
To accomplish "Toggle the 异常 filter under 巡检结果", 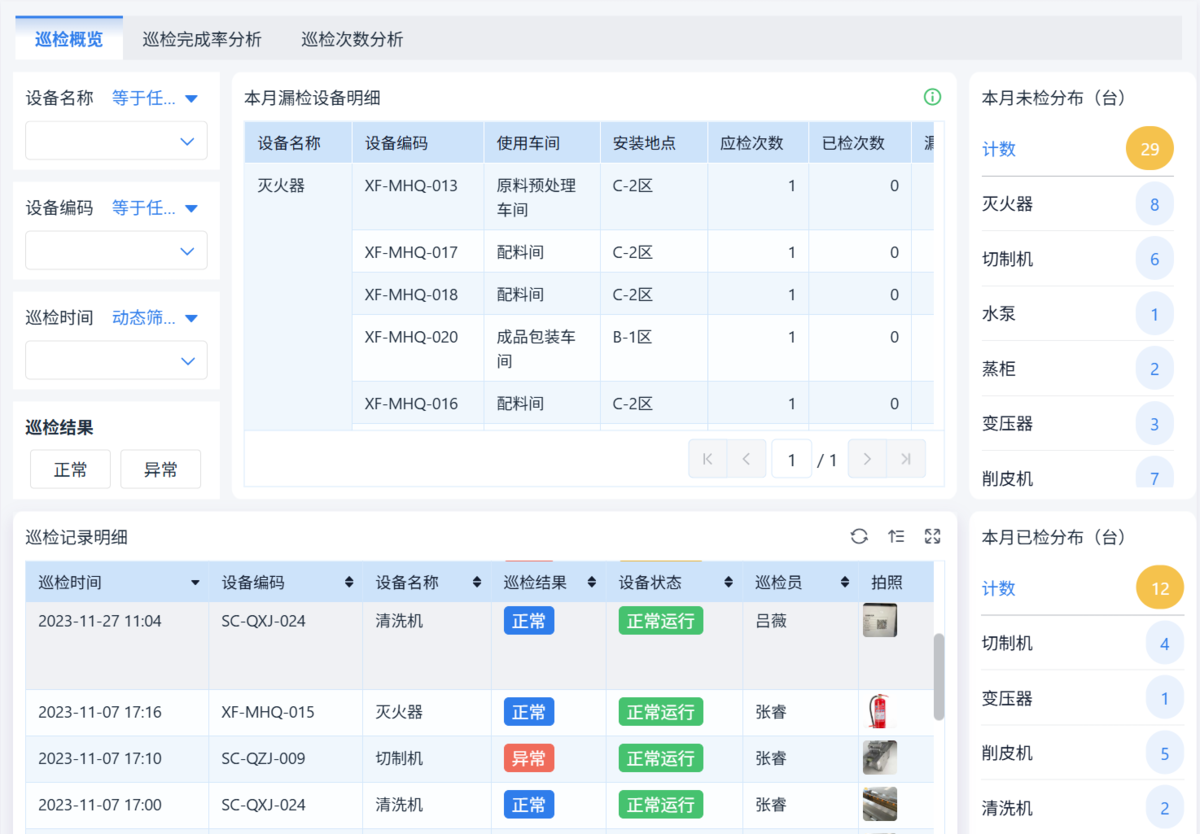I will point(160,469).
